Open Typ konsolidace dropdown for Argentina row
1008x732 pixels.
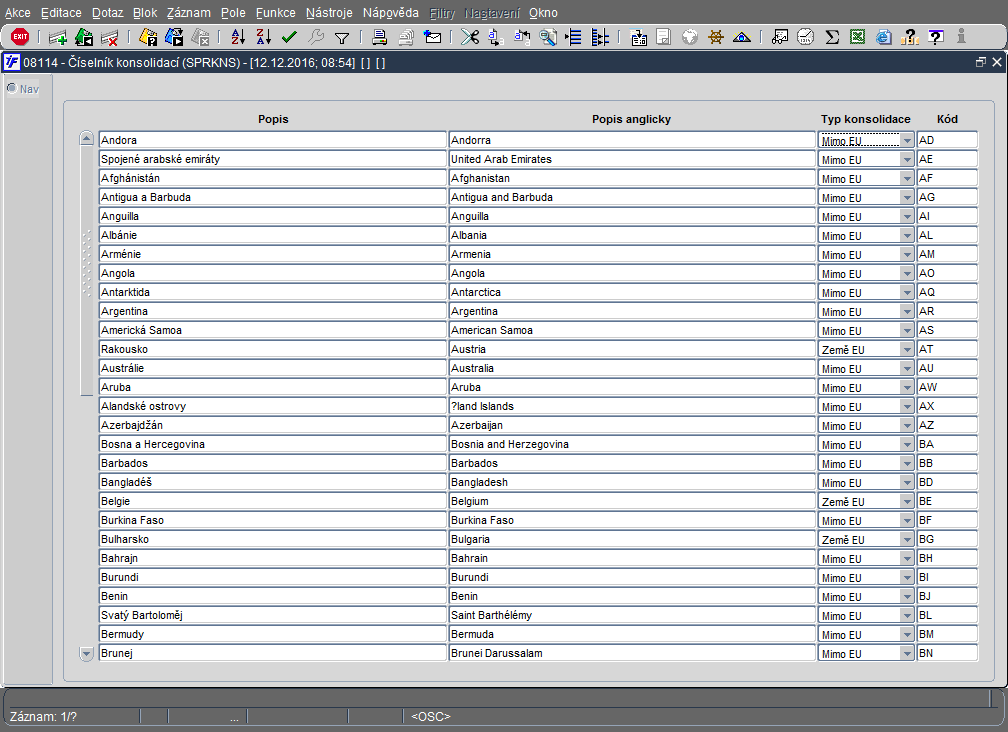click(906, 311)
